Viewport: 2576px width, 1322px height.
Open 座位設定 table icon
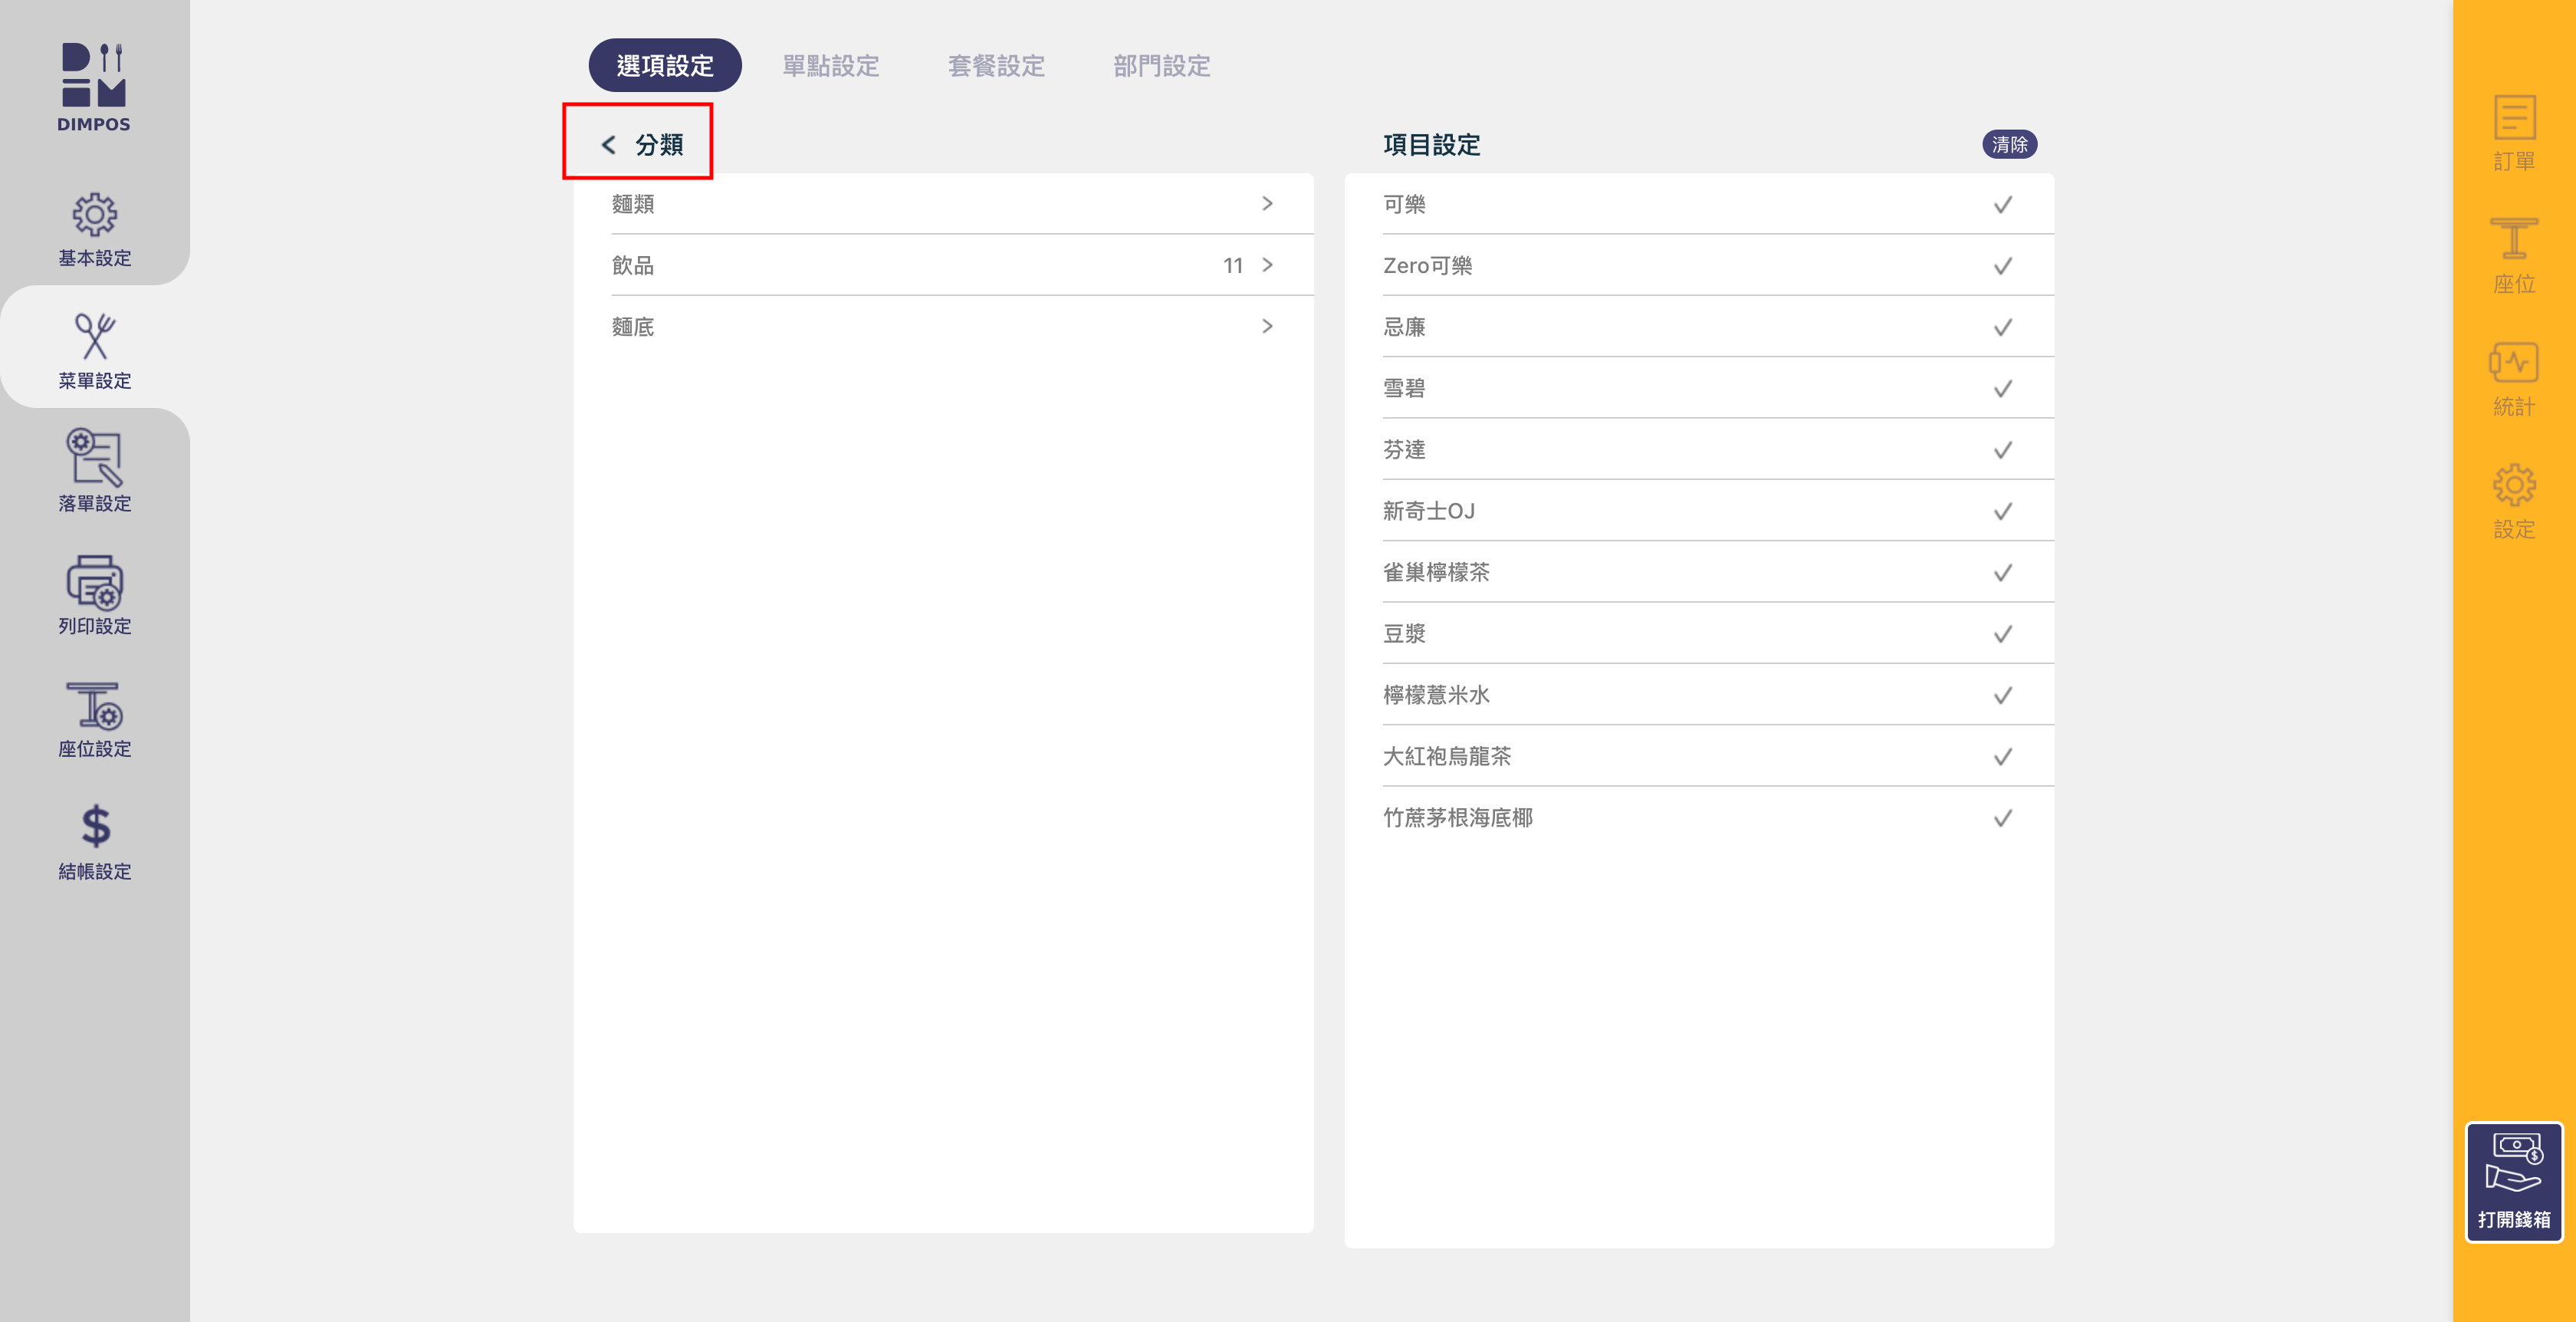(94, 718)
